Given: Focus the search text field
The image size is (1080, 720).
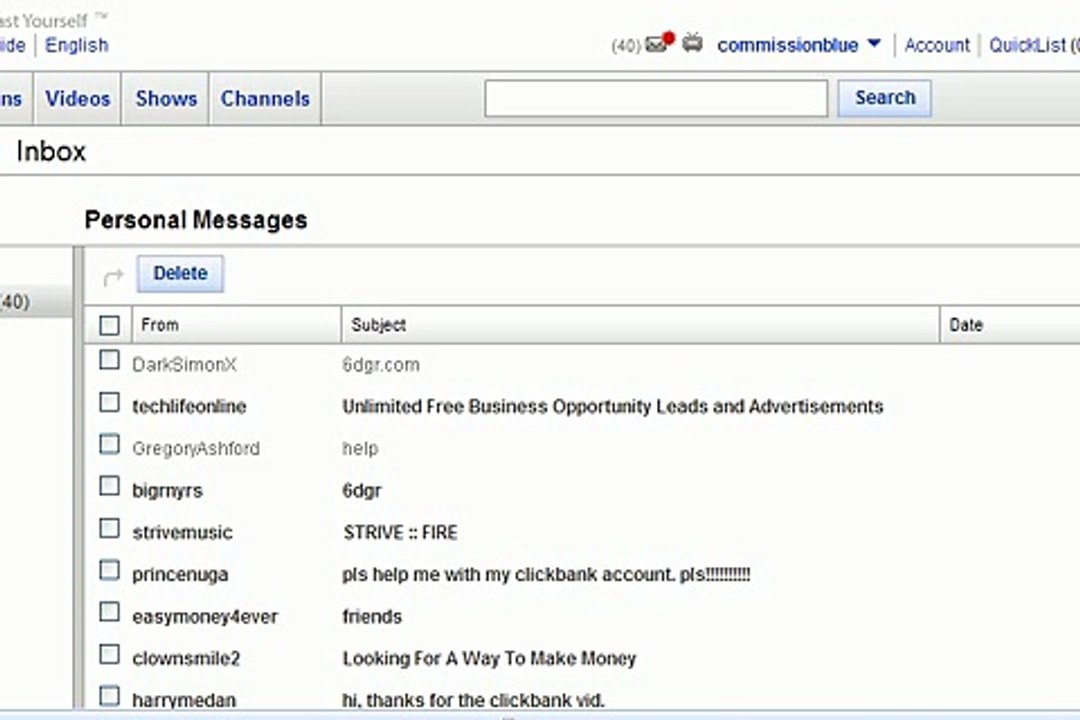Looking at the screenshot, I should point(656,99).
